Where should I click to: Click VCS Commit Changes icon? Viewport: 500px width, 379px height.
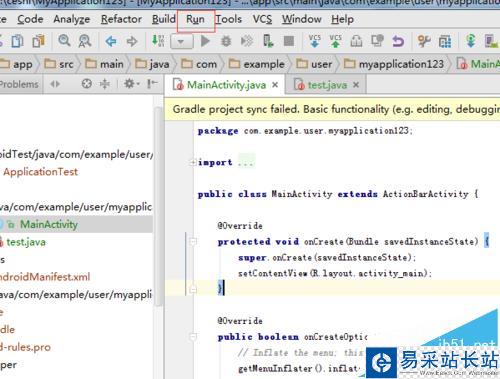pyautogui.click(x=335, y=41)
